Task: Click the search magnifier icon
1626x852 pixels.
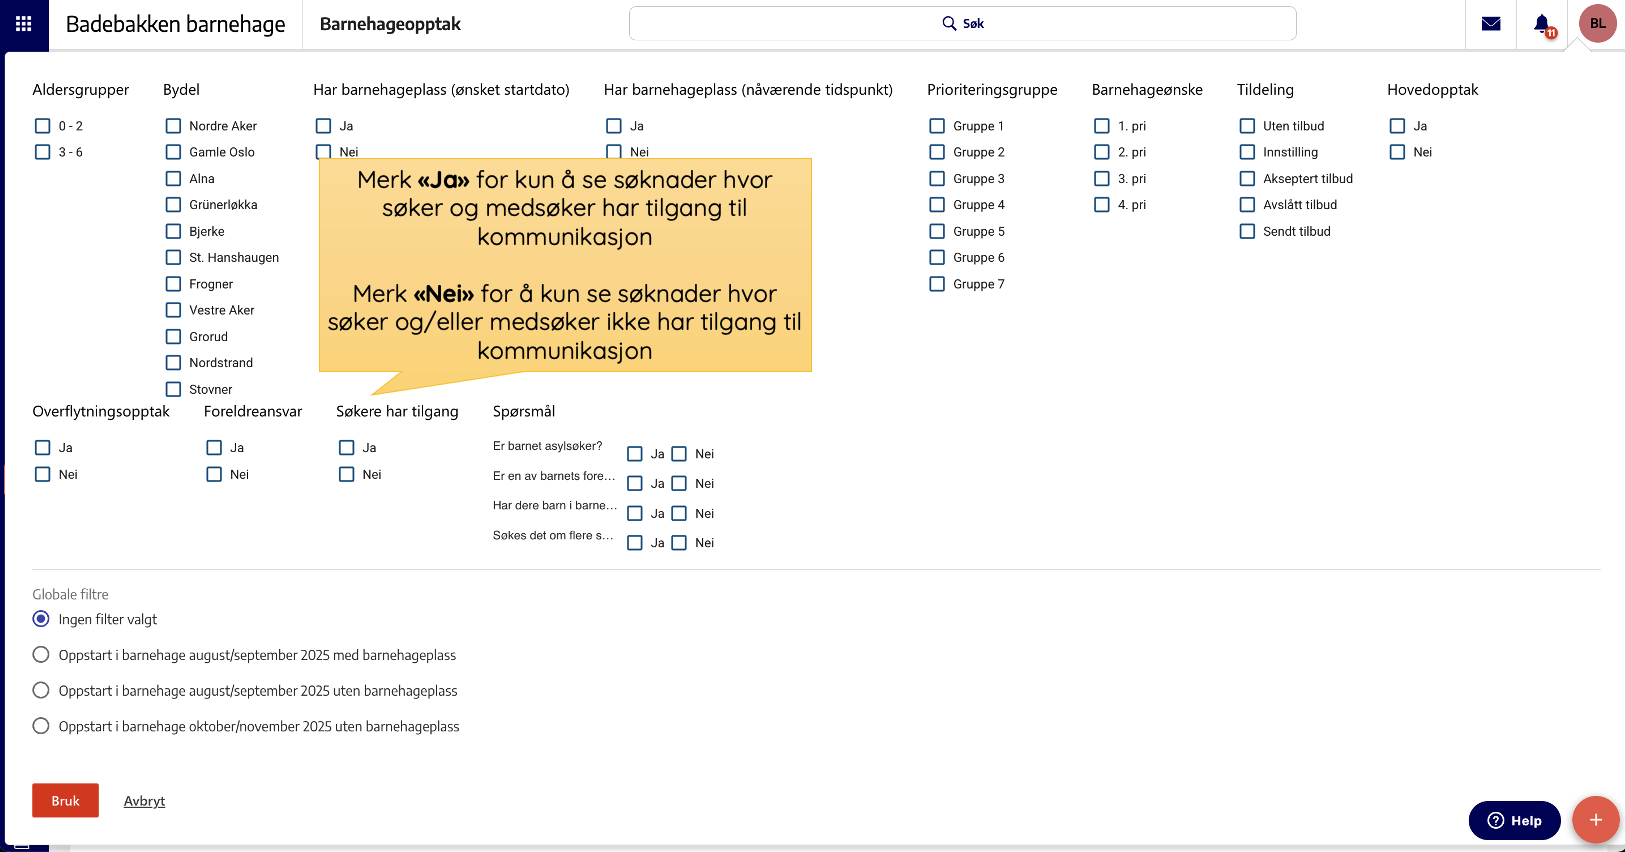Action: coord(949,23)
